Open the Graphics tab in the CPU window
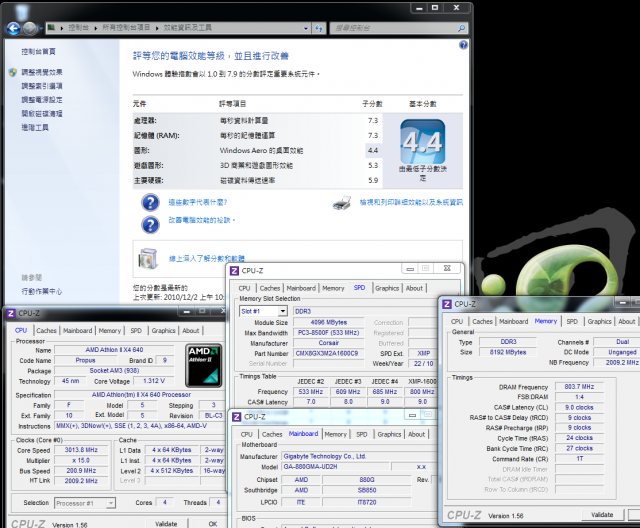This screenshot has height=528, width=640. (x=163, y=331)
